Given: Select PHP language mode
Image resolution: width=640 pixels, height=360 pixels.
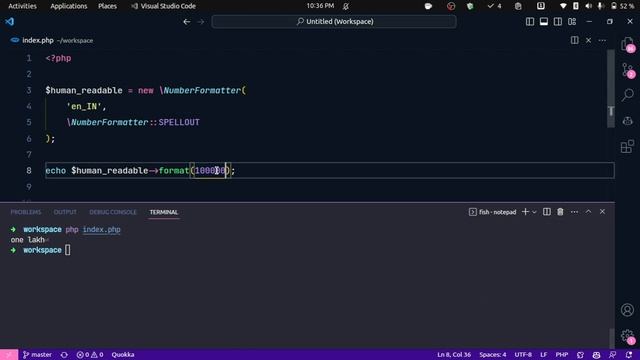Looking at the screenshot, I should coord(562,355).
